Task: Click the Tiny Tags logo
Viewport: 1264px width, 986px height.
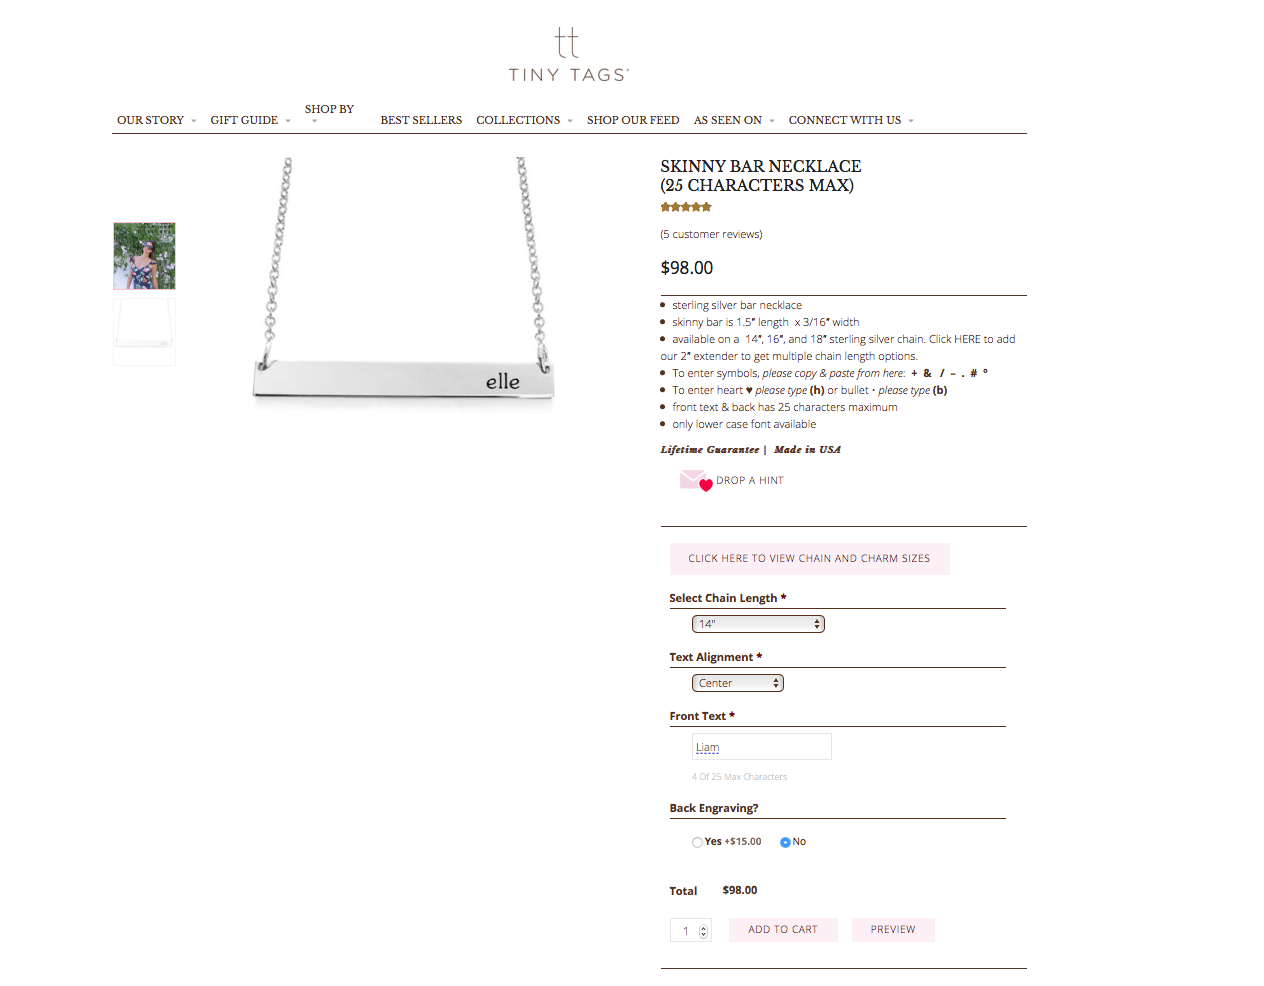Action: point(568,55)
